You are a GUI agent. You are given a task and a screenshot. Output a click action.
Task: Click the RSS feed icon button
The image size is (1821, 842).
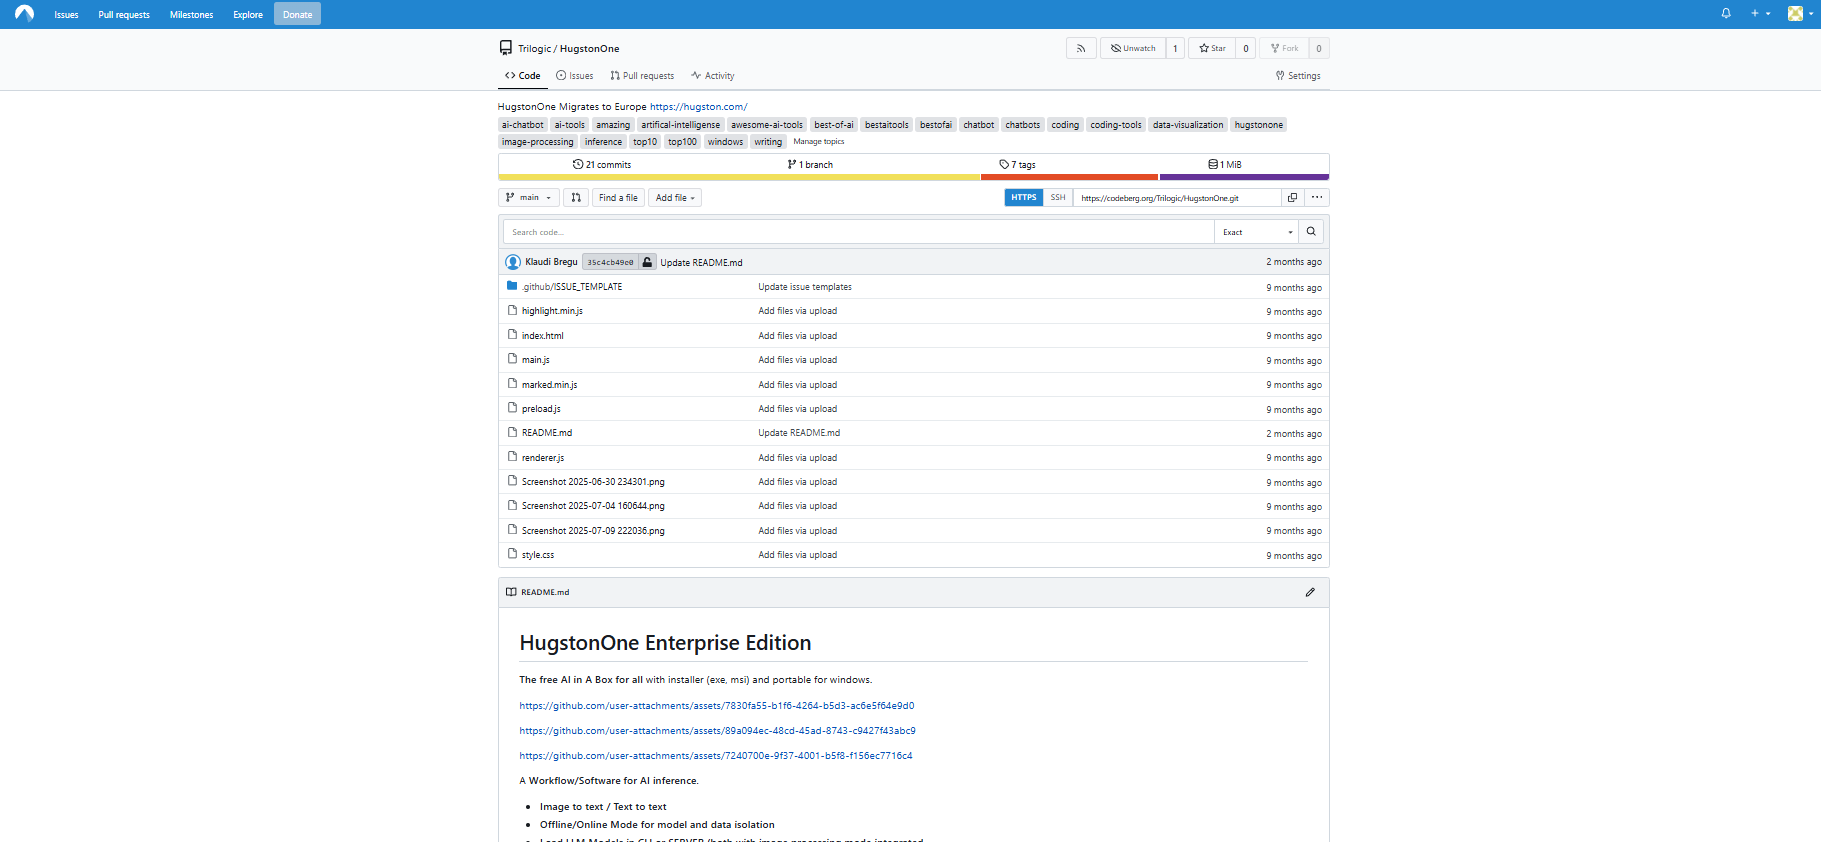(x=1080, y=48)
